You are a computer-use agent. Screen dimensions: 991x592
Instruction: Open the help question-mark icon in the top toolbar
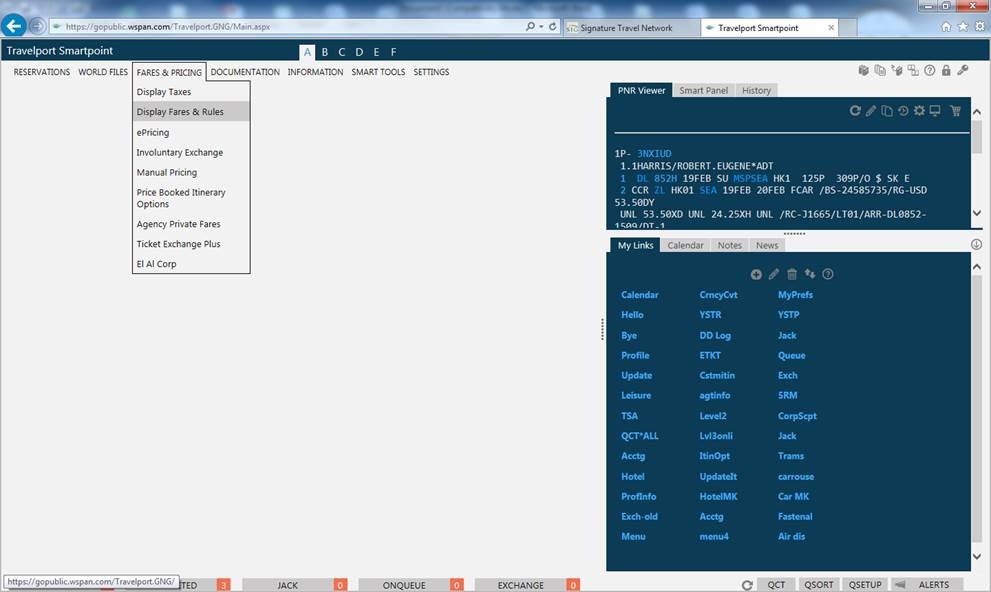click(930, 70)
